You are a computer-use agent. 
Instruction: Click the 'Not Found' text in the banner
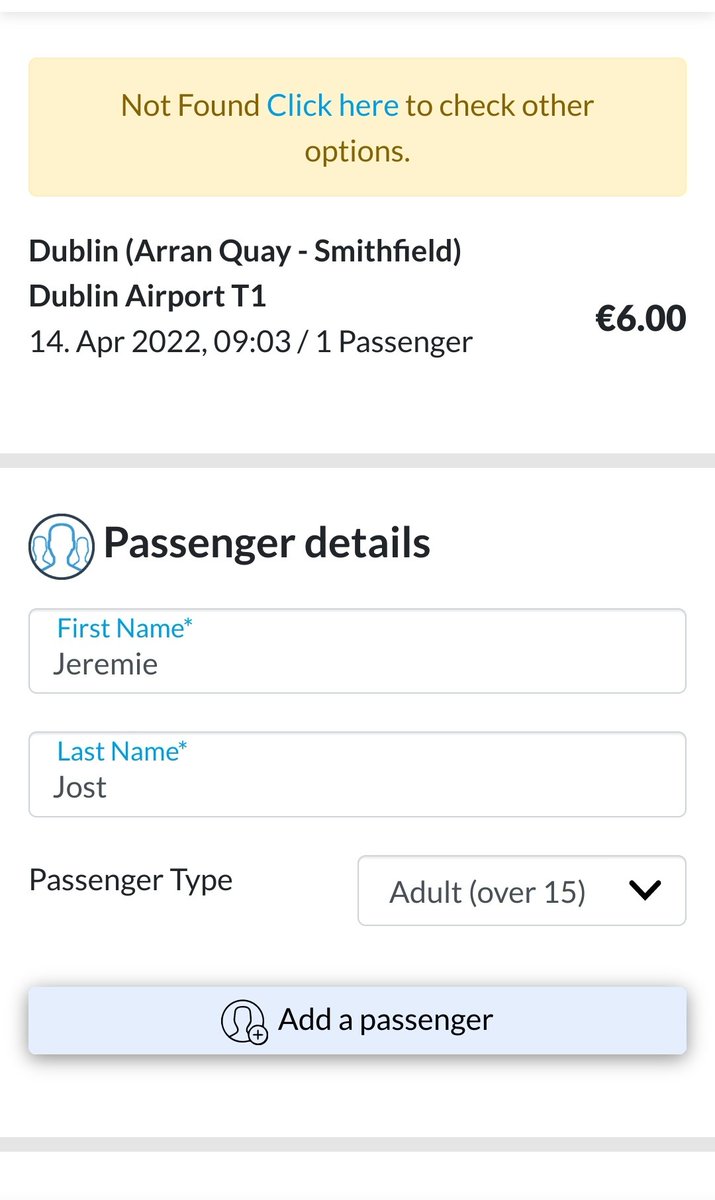[190, 105]
